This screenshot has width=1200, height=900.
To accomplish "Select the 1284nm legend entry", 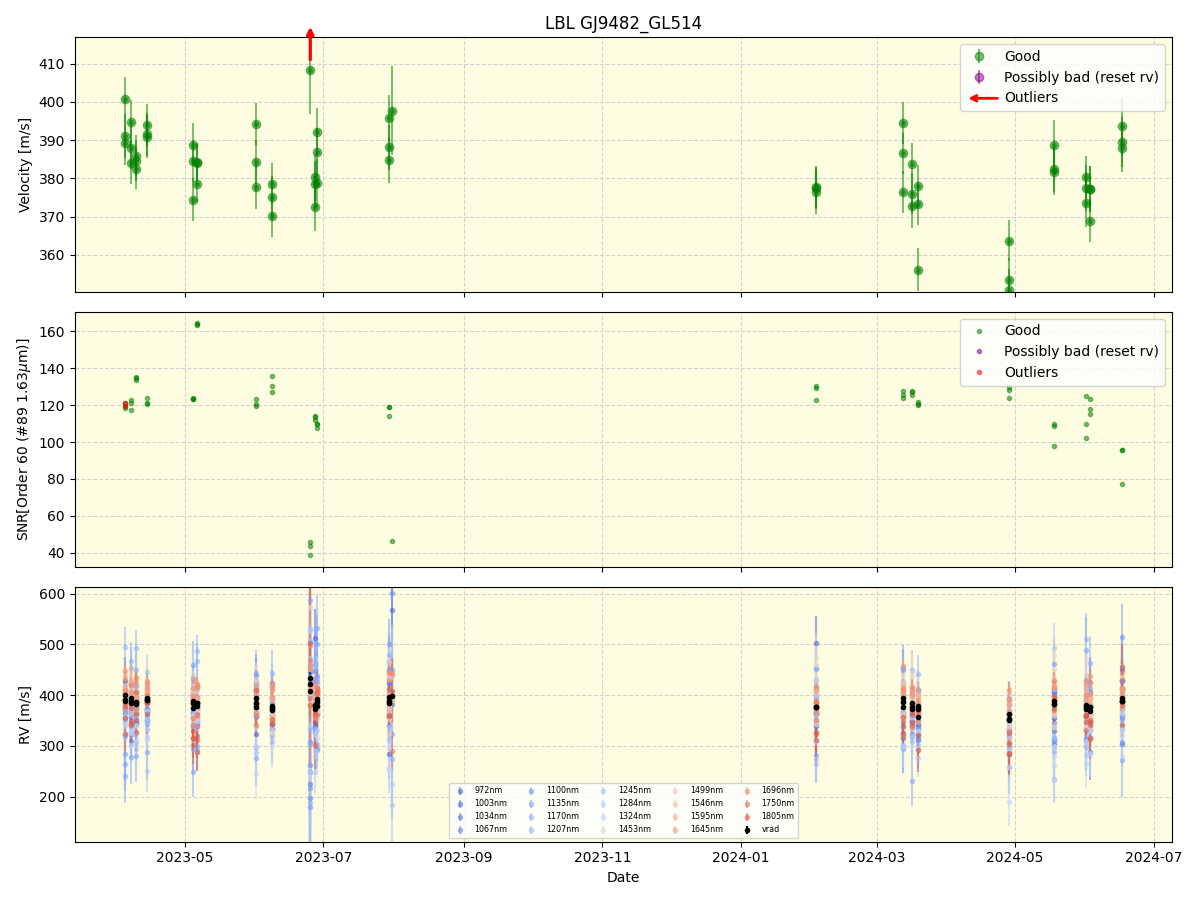I will tap(626, 803).
